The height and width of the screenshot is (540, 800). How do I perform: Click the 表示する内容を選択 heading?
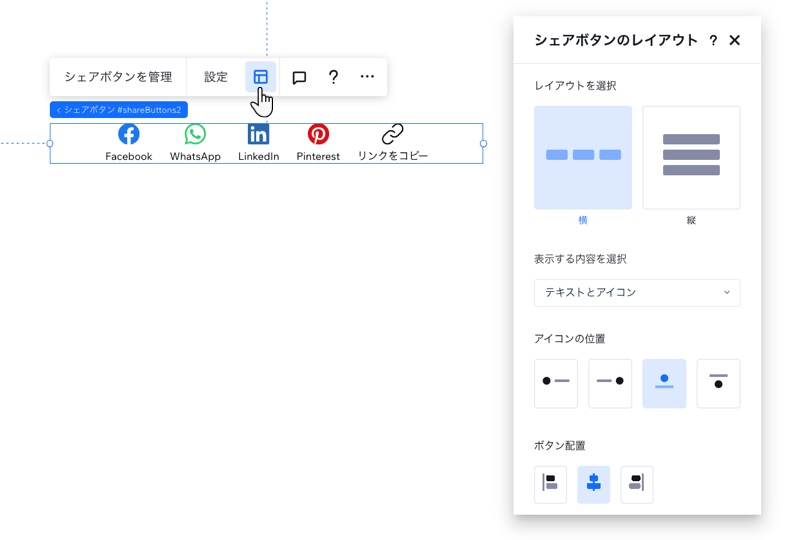pyautogui.click(x=580, y=259)
